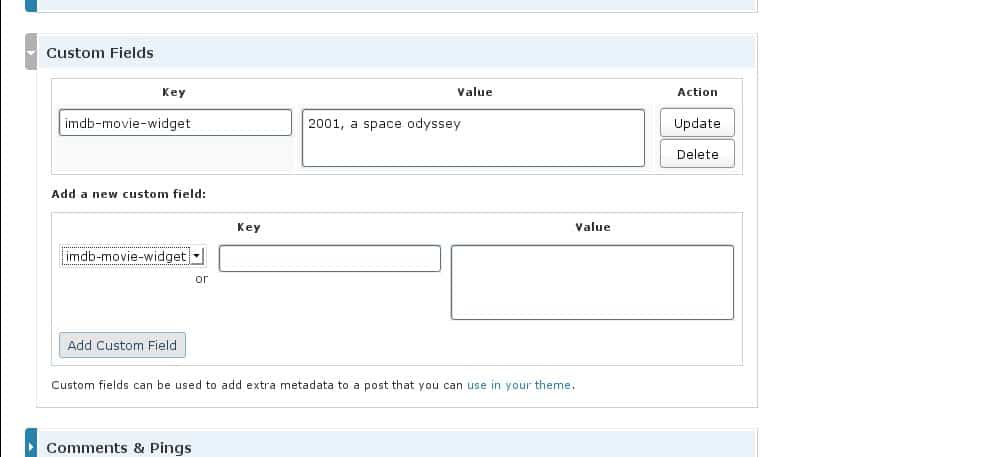Click the 'Add a new custom field:' label

click(x=128, y=194)
